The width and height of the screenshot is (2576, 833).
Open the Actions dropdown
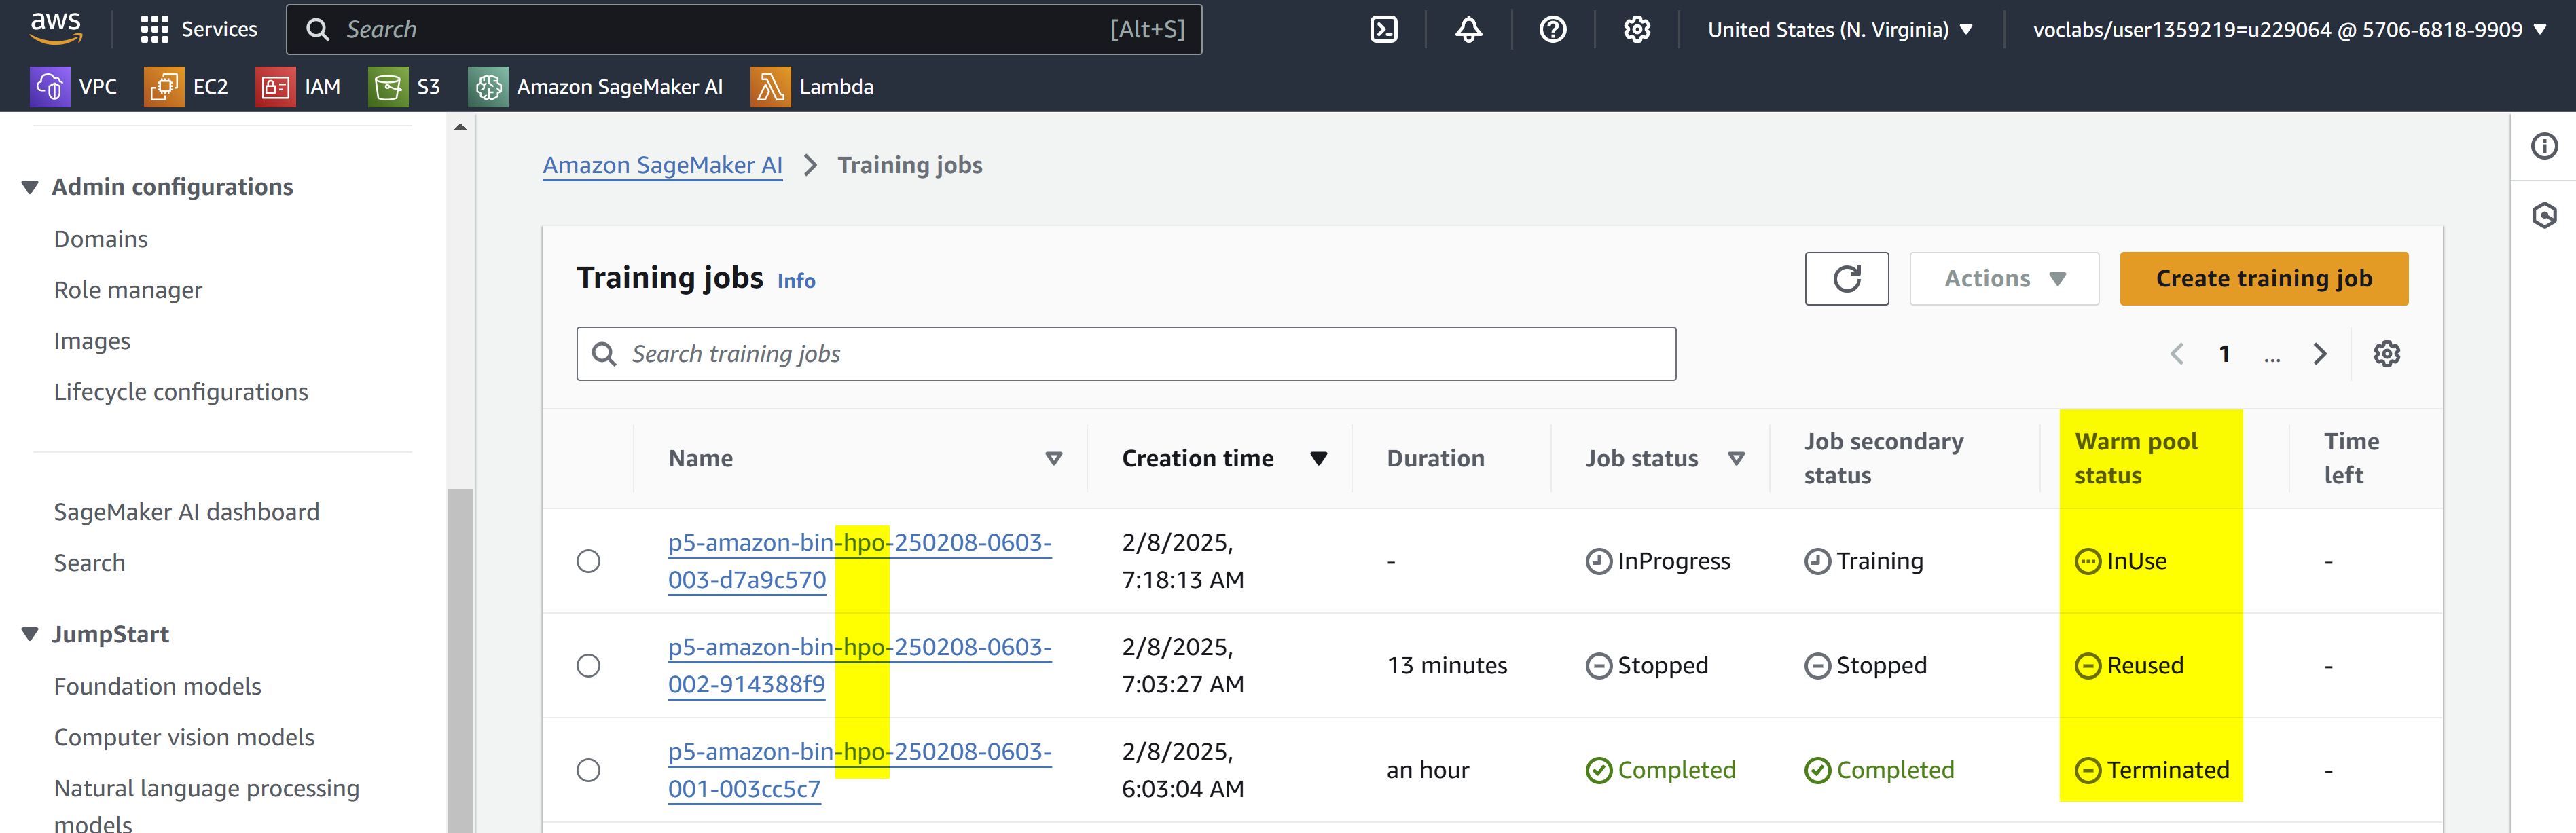(x=2003, y=279)
